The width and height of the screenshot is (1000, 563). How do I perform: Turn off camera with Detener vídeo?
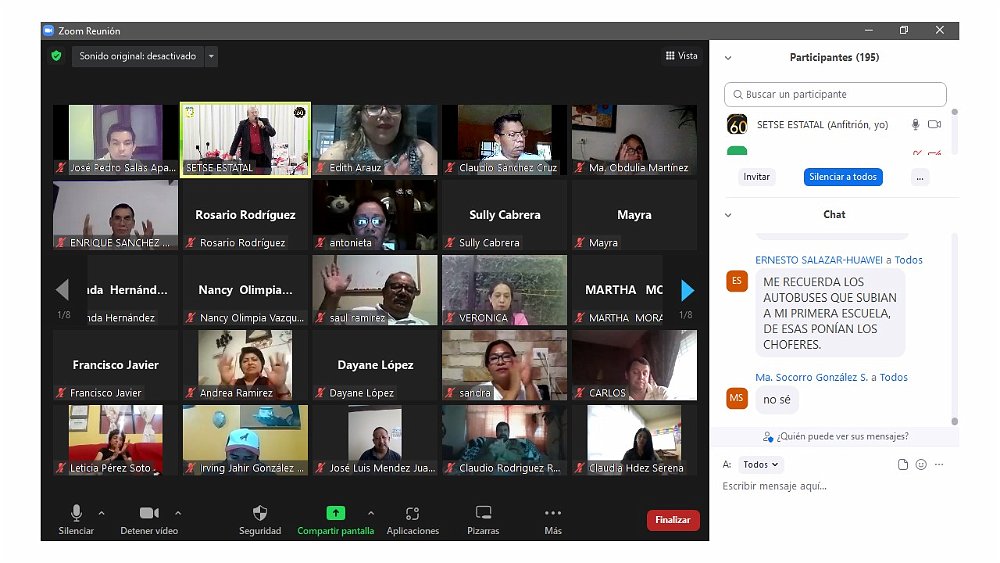tap(149, 514)
